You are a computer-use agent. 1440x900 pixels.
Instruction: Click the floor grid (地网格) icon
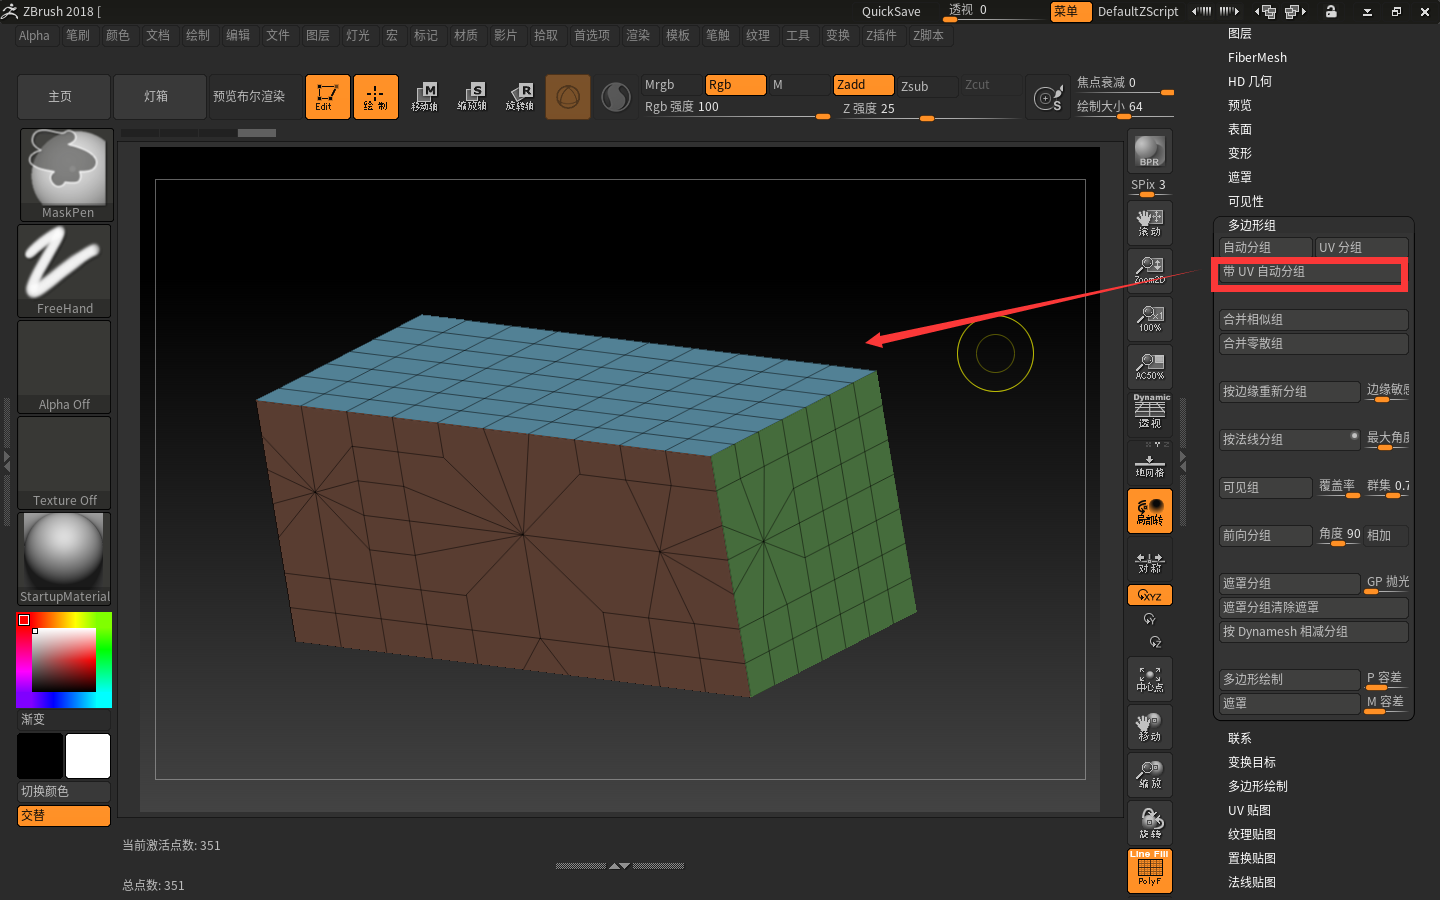pos(1149,462)
